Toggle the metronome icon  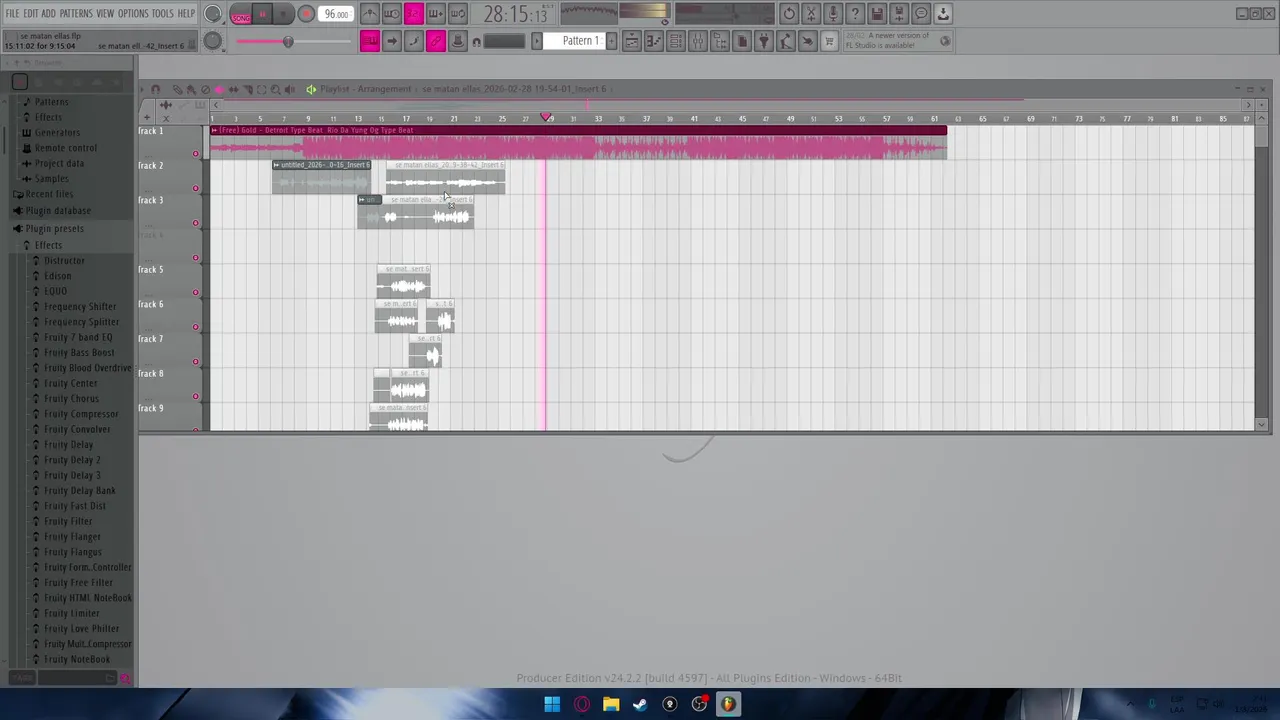[x=370, y=14]
